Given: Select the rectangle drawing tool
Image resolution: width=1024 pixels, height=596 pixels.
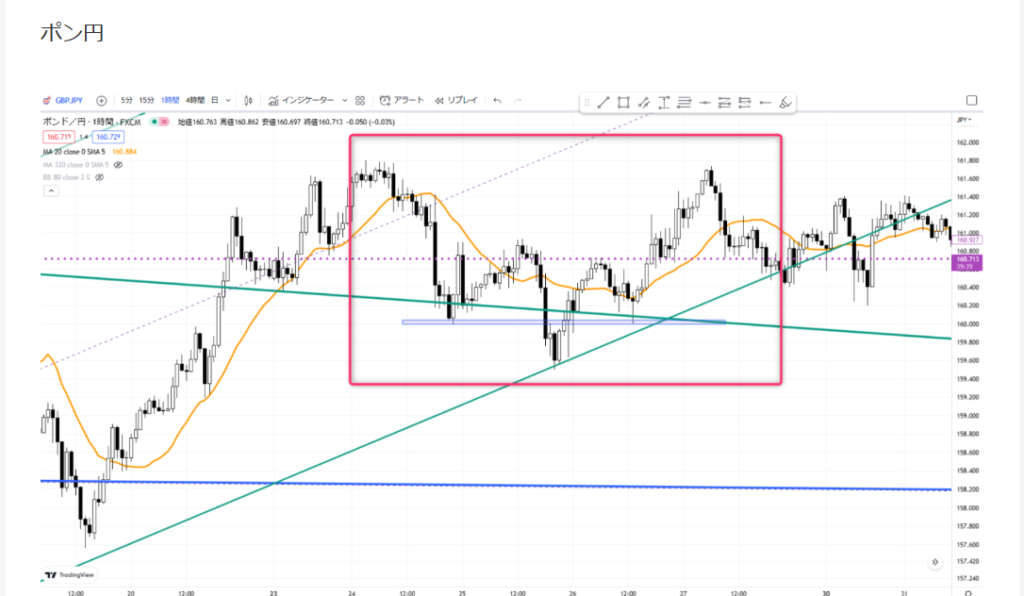Looking at the screenshot, I should point(623,101).
